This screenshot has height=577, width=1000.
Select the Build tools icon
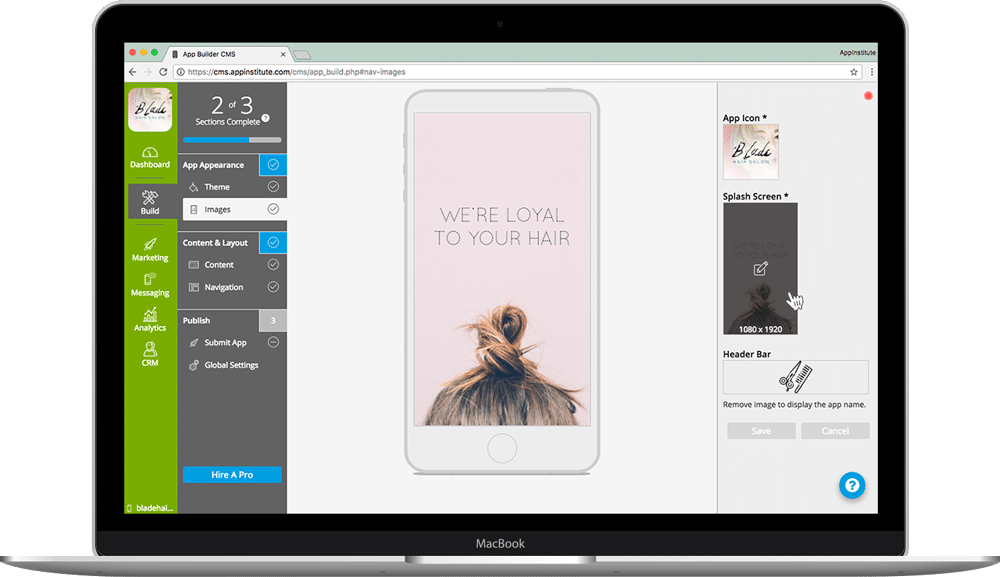150,198
